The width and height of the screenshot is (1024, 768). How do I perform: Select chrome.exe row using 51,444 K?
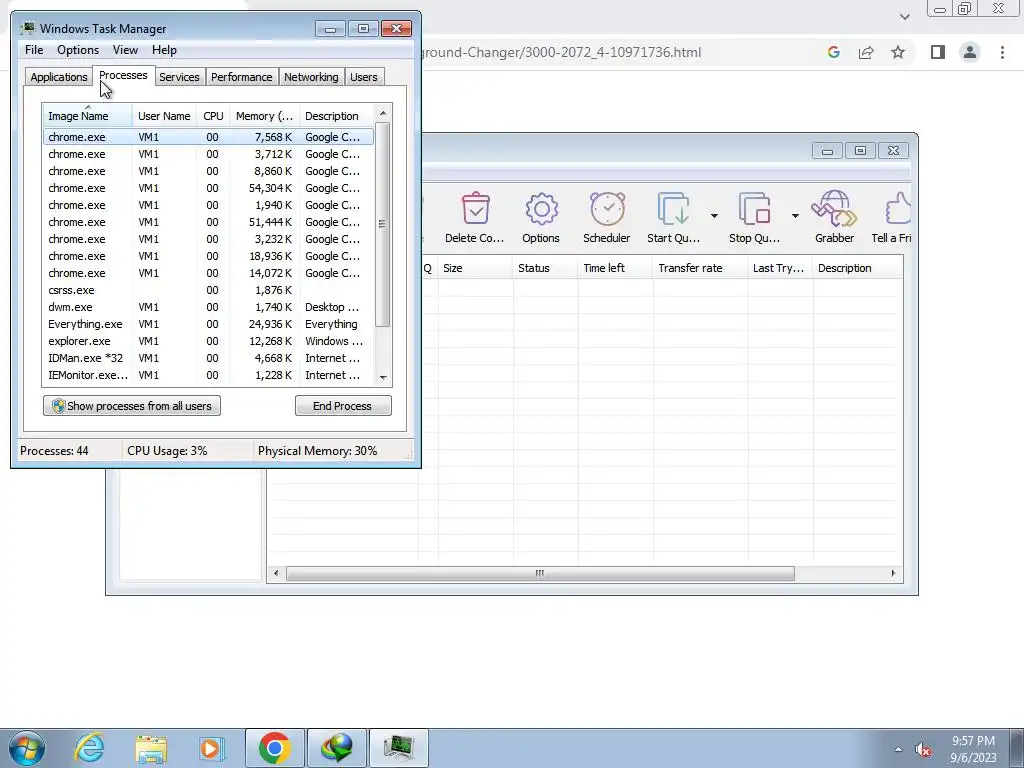208,222
